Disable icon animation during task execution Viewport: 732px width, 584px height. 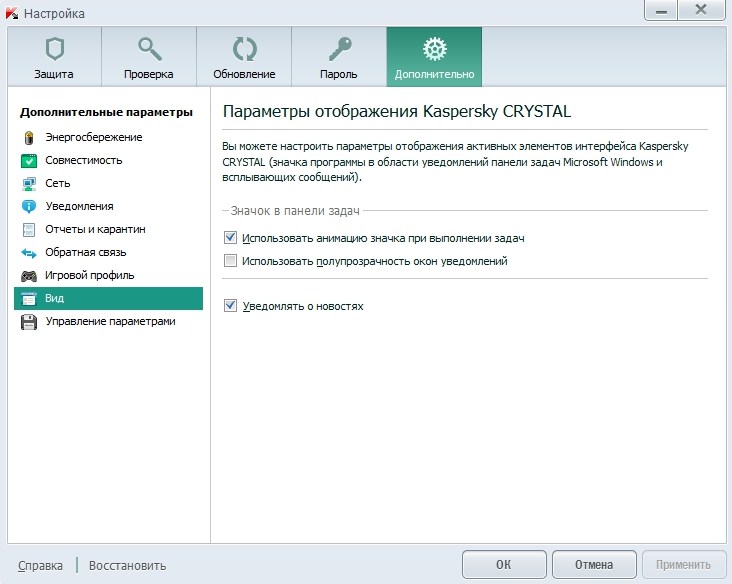click(231, 238)
